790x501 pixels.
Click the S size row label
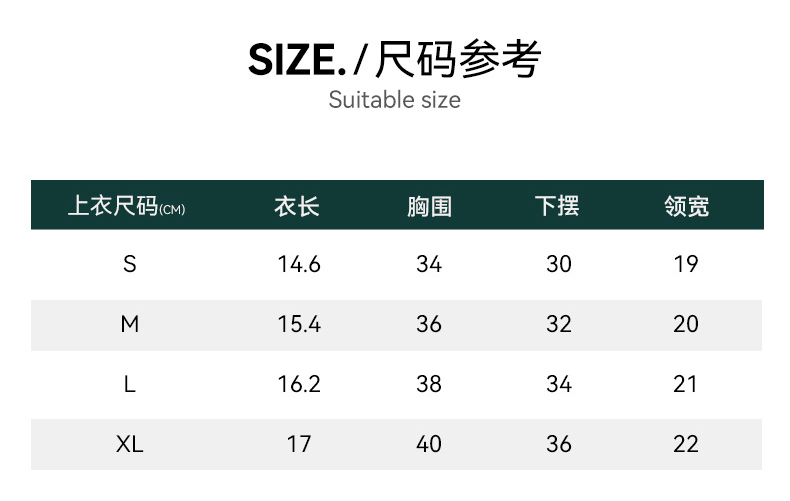(x=129, y=264)
